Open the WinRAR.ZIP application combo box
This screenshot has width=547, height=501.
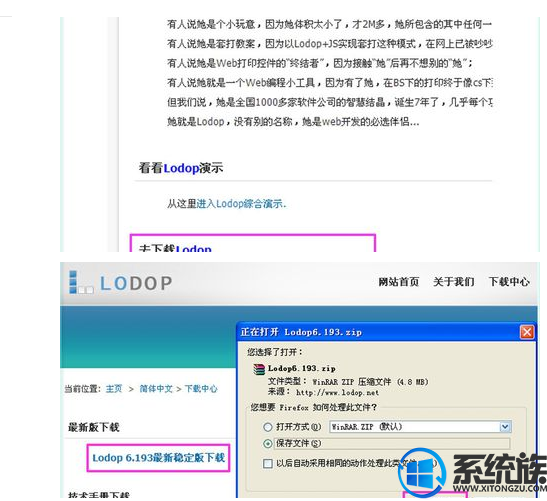[x=420, y=427]
